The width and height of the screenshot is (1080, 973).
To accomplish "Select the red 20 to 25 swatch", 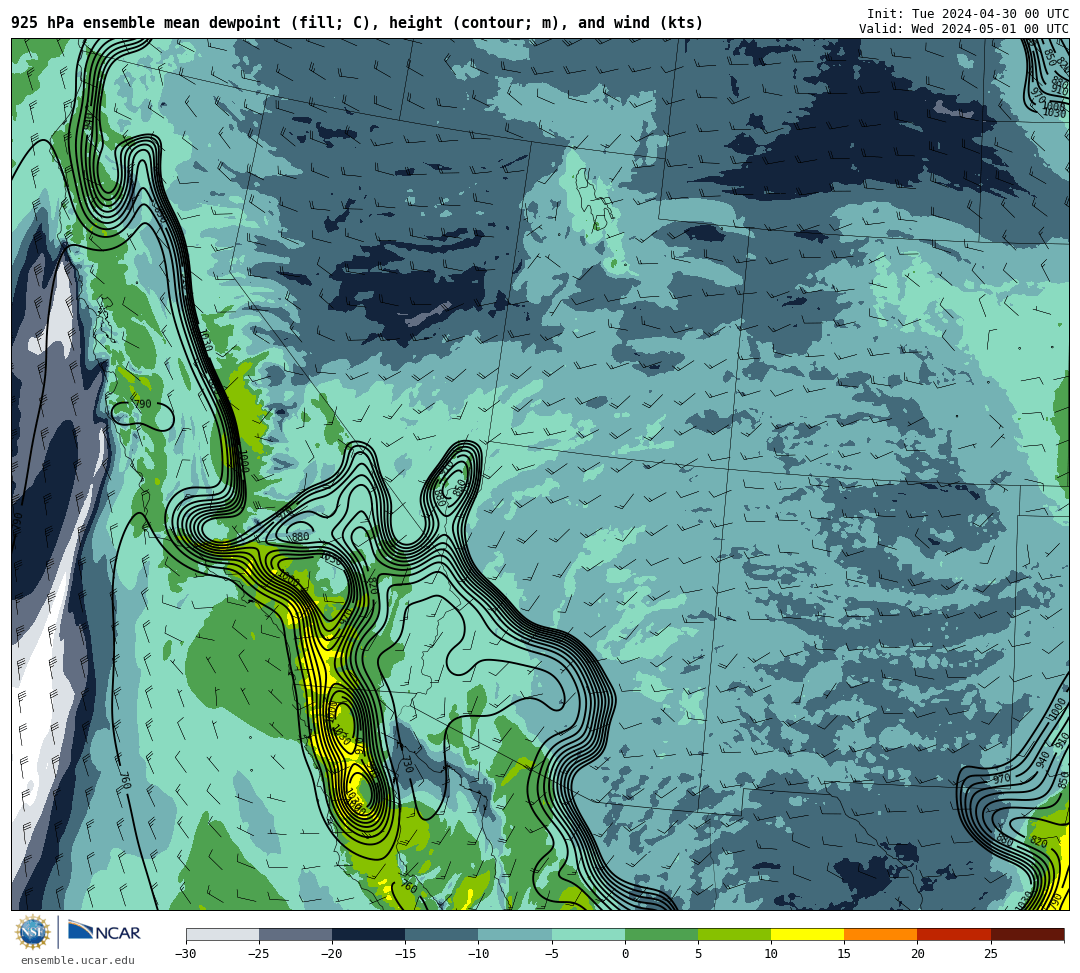I will [x=954, y=934].
